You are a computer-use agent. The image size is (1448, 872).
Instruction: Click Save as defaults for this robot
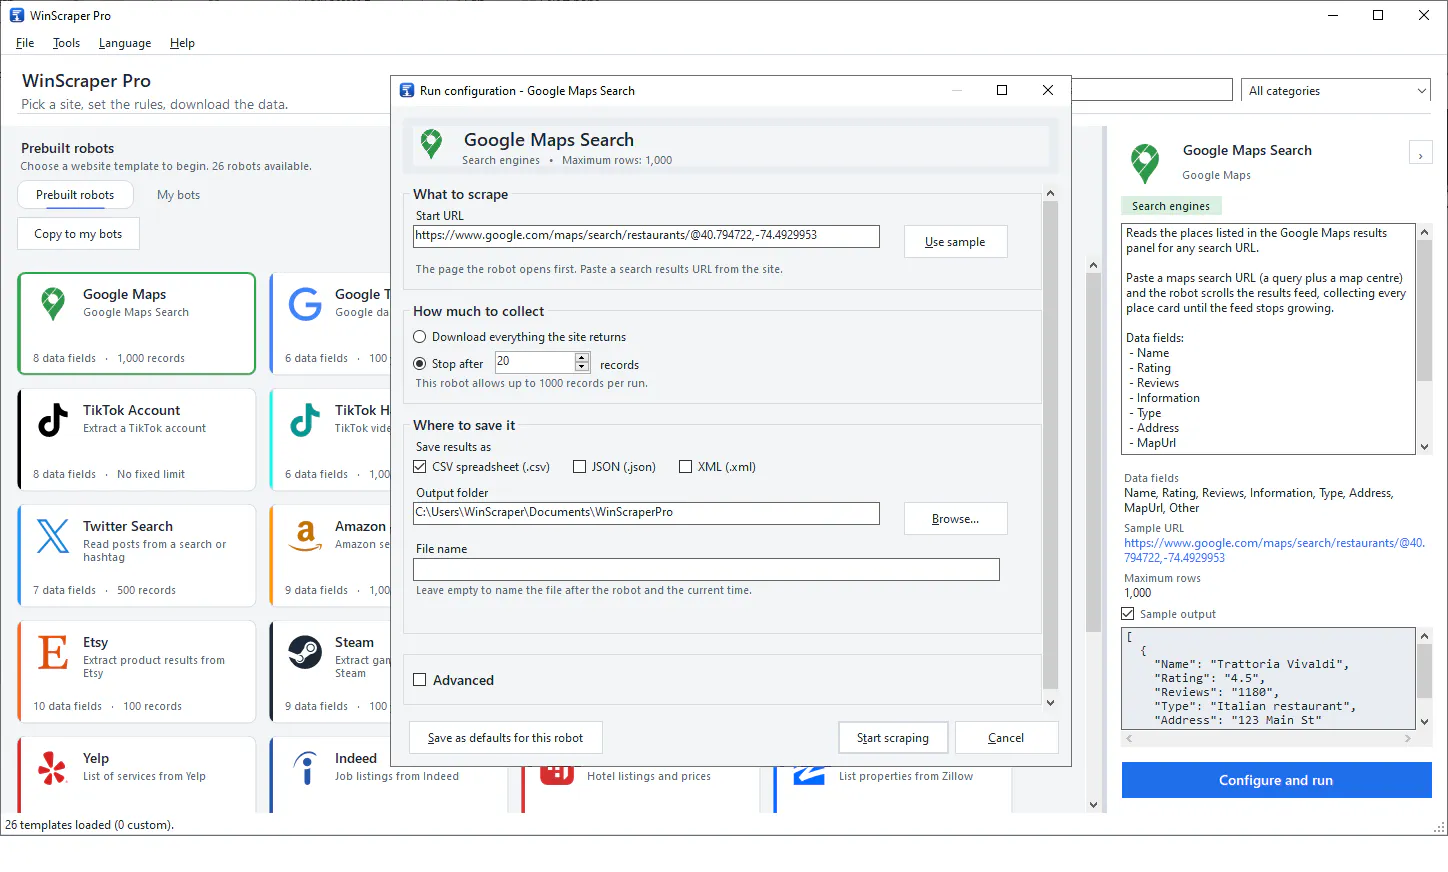[505, 738]
